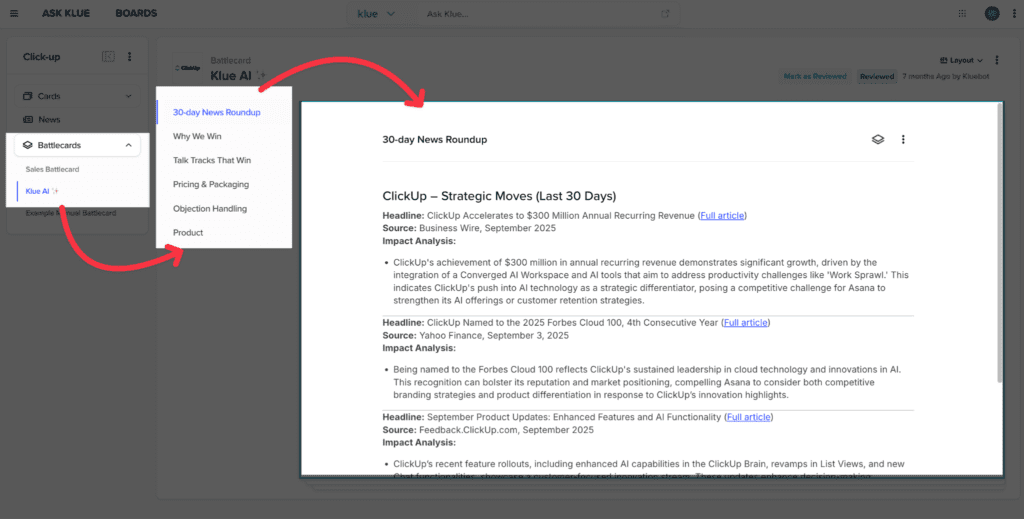Screen dimensions: 1024x519
Task: Open the Sales Battlecard item
Action: coord(52,169)
